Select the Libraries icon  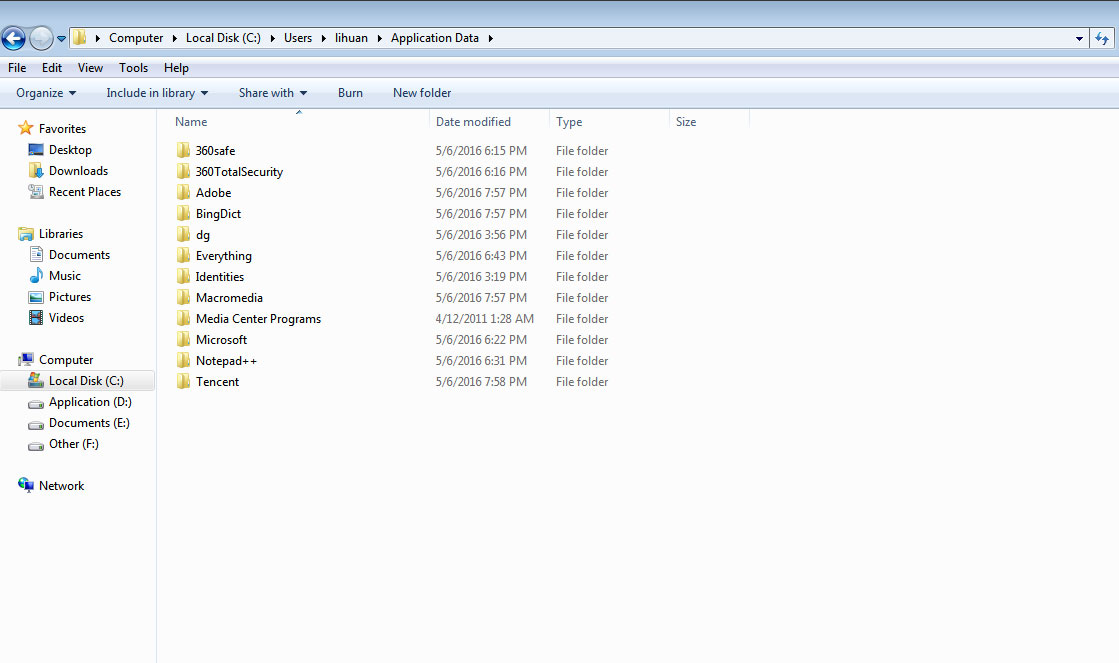(26, 234)
